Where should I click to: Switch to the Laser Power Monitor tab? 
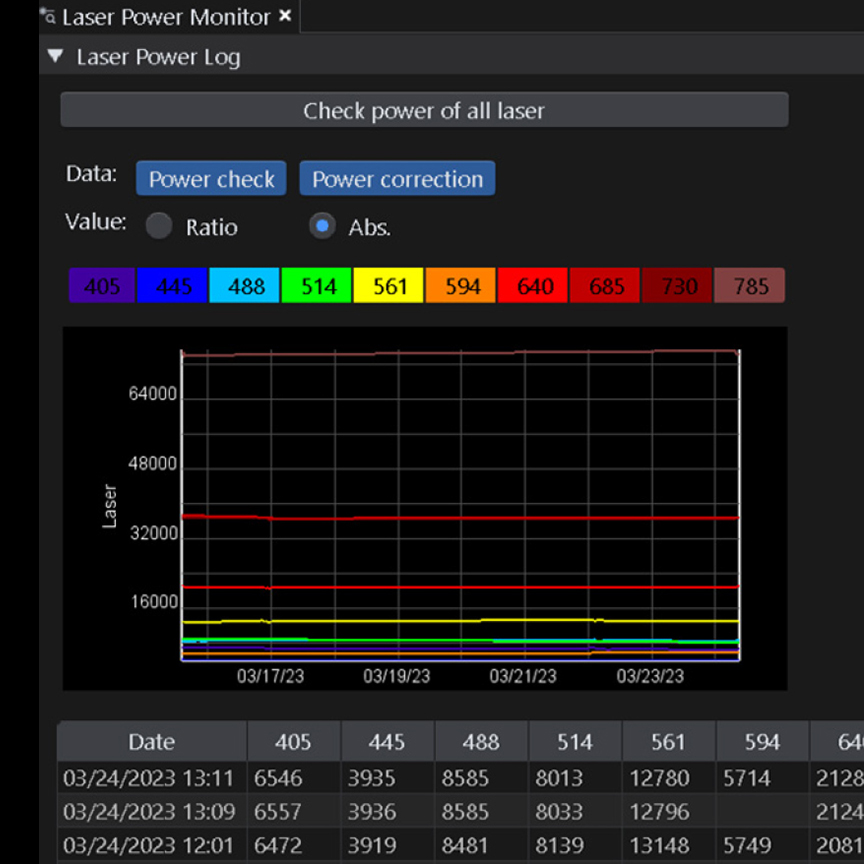click(160, 16)
